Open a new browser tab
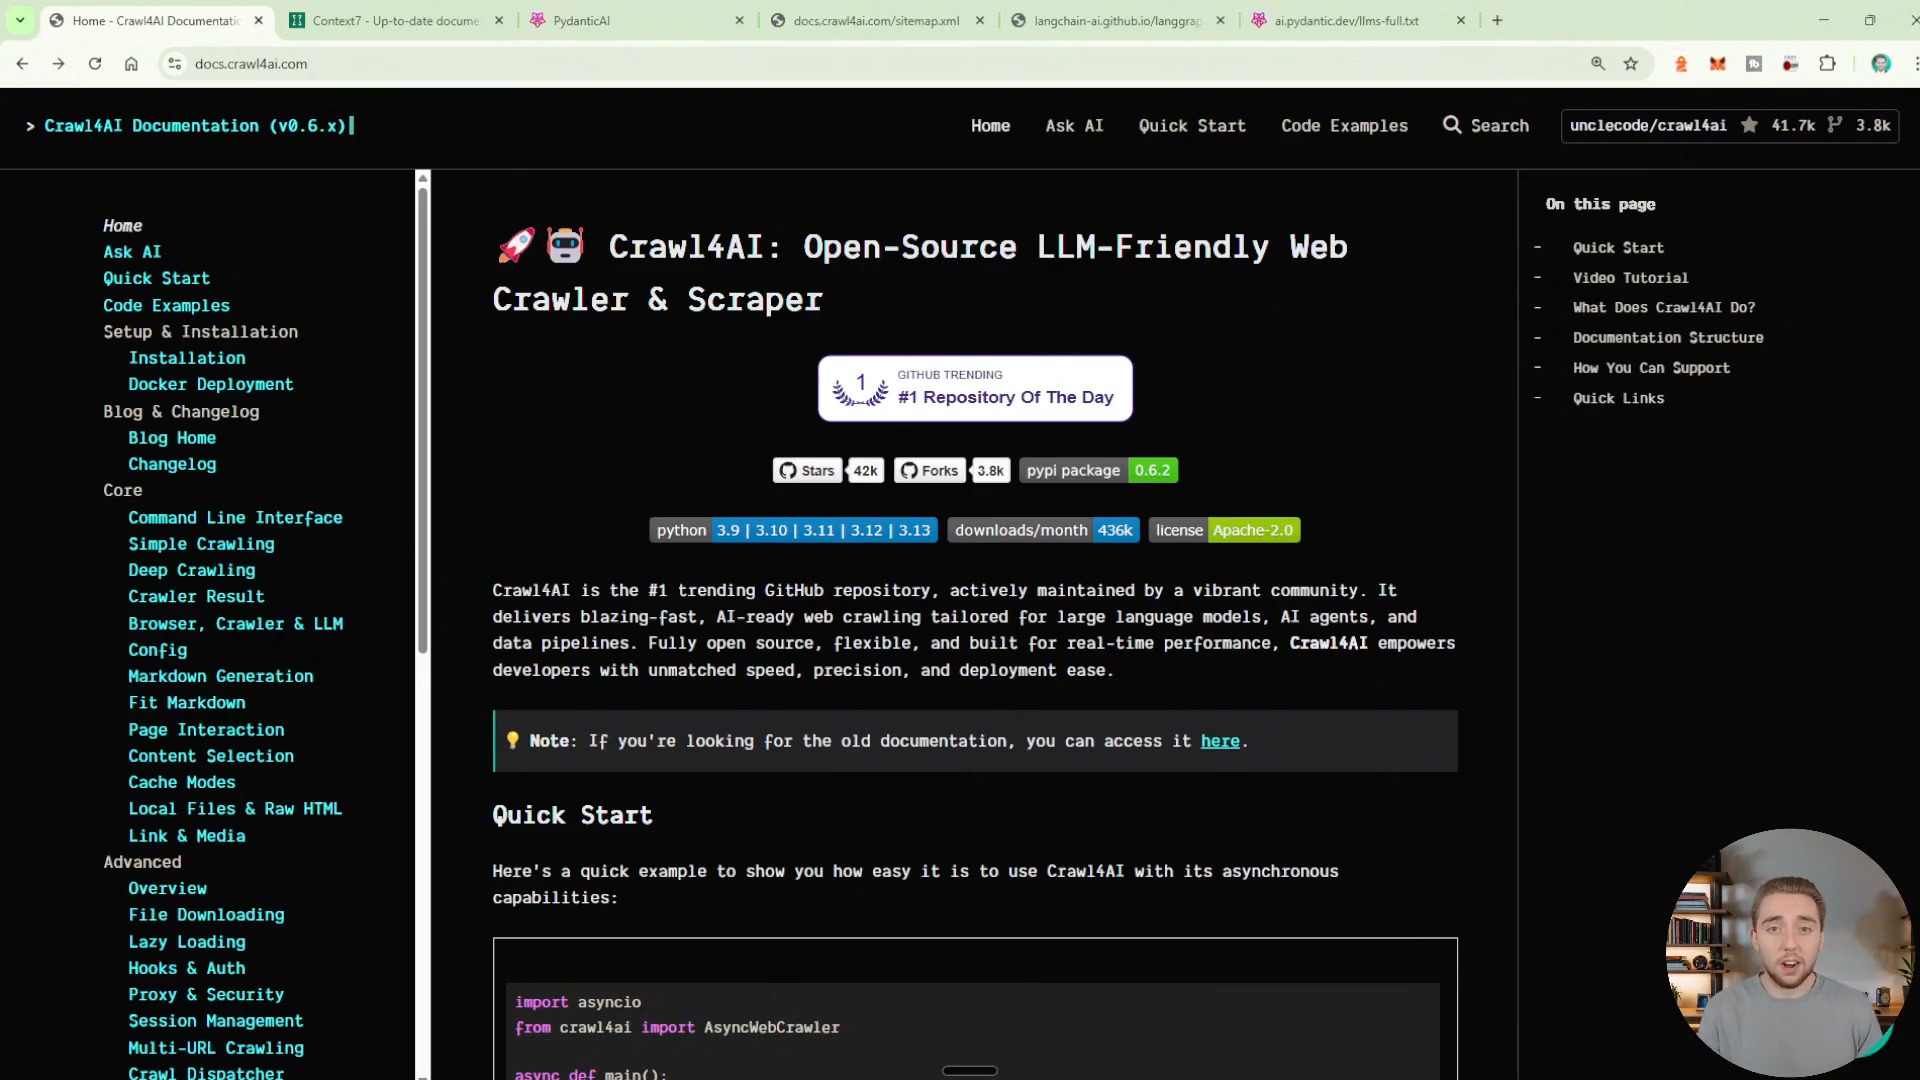This screenshot has width=1920, height=1080. (1497, 20)
